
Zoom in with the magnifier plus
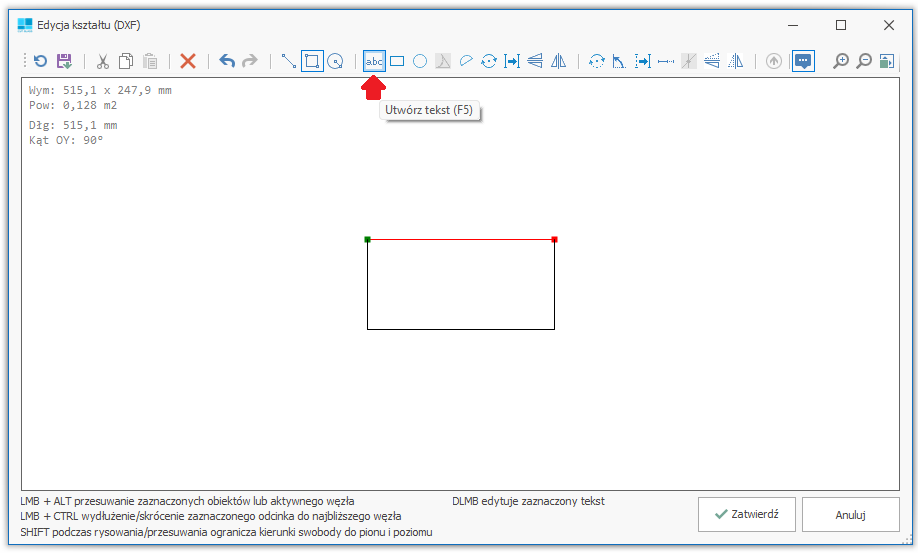coord(841,61)
